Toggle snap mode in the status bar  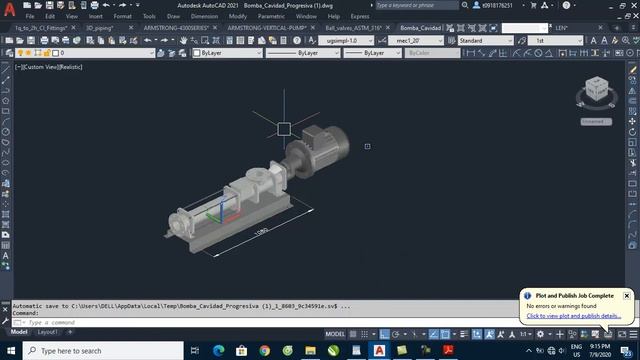(x=364, y=334)
